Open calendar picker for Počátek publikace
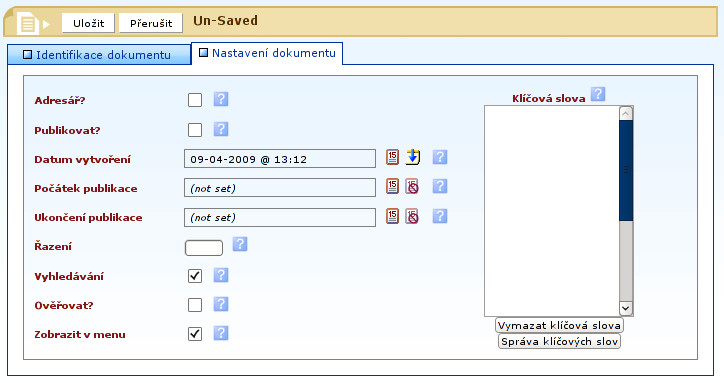 [x=392, y=186]
